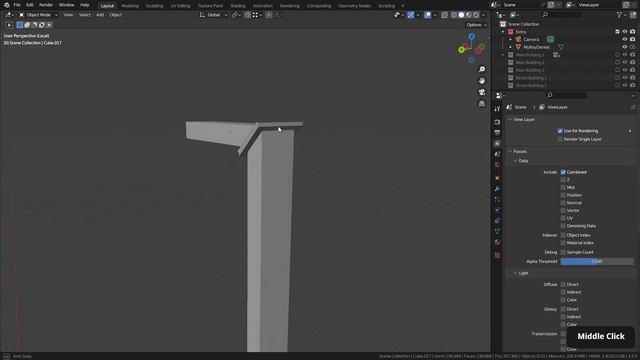Uncheck the Combined pass
Viewport: 640px width, 360px height.
coord(563,172)
